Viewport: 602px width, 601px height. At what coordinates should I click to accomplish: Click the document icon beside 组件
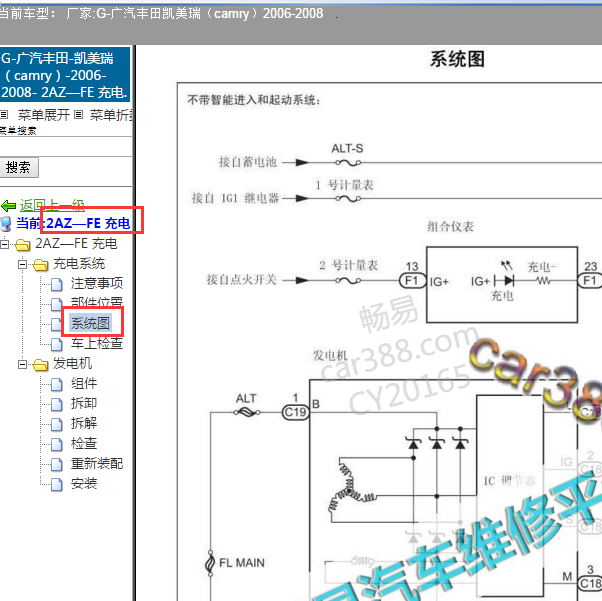point(57,384)
